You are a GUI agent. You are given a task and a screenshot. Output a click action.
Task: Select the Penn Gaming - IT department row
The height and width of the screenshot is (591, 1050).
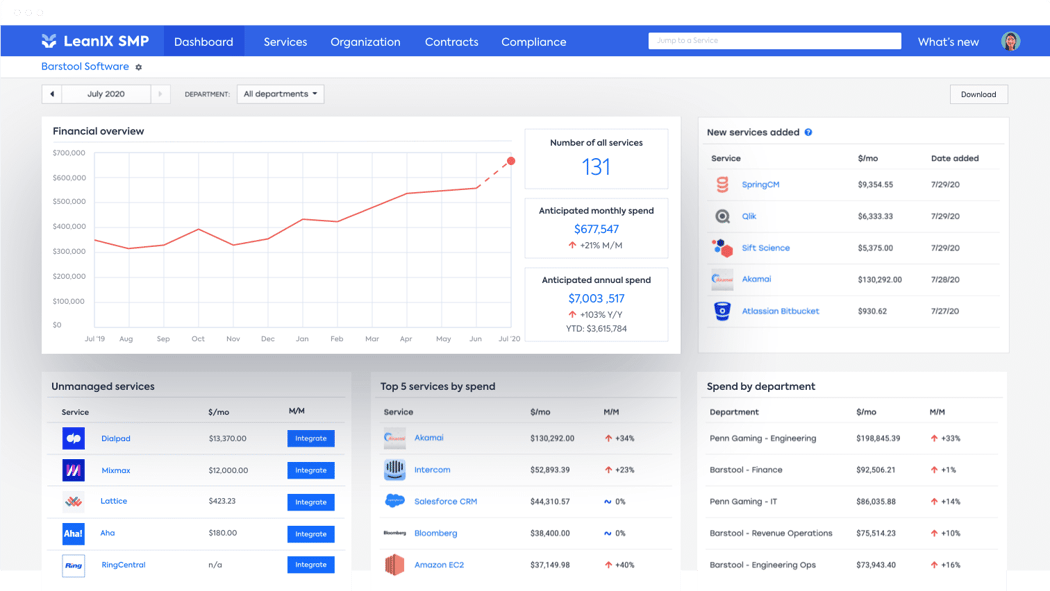tap(852, 501)
